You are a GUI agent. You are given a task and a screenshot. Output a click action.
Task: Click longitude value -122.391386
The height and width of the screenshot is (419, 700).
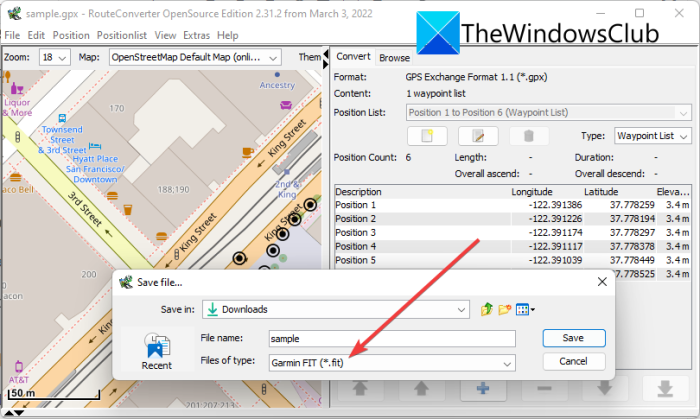pos(555,205)
